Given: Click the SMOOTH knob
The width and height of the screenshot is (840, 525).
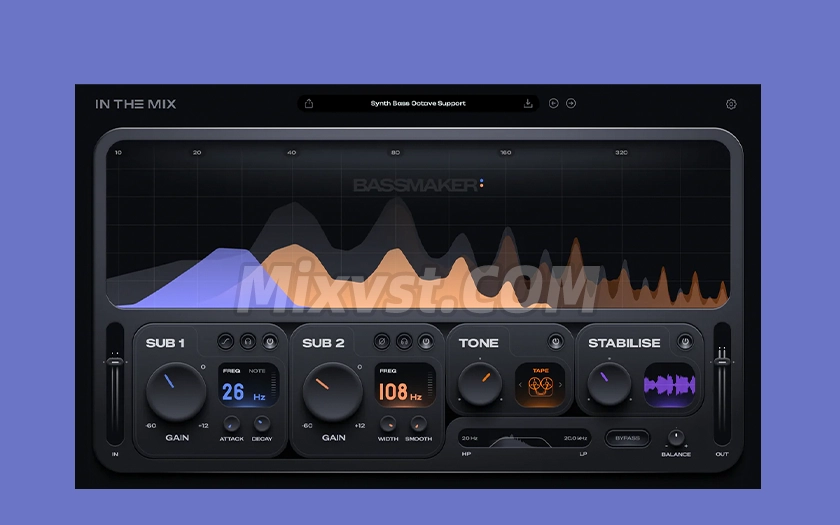Looking at the screenshot, I should [x=418, y=424].
